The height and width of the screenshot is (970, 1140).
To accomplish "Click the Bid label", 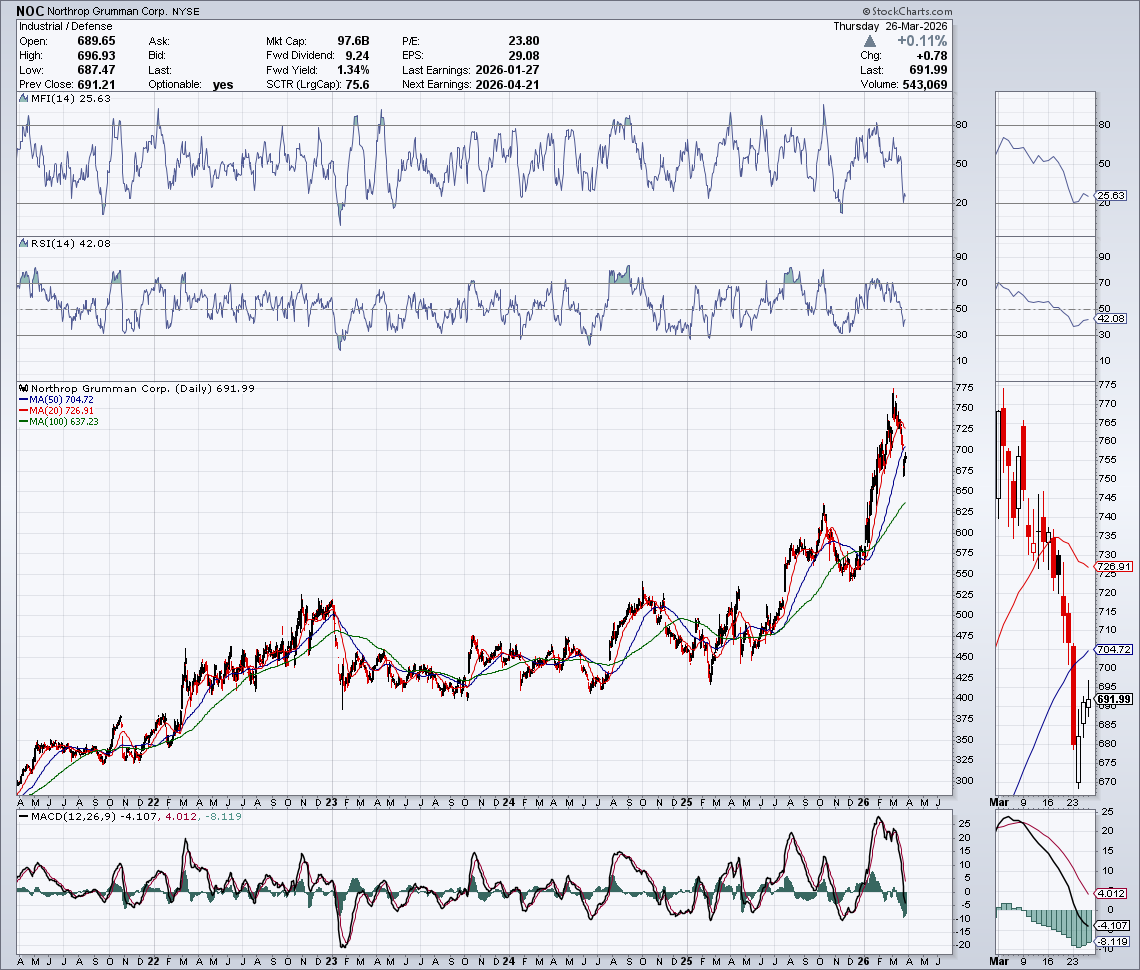I will [157, 55].
